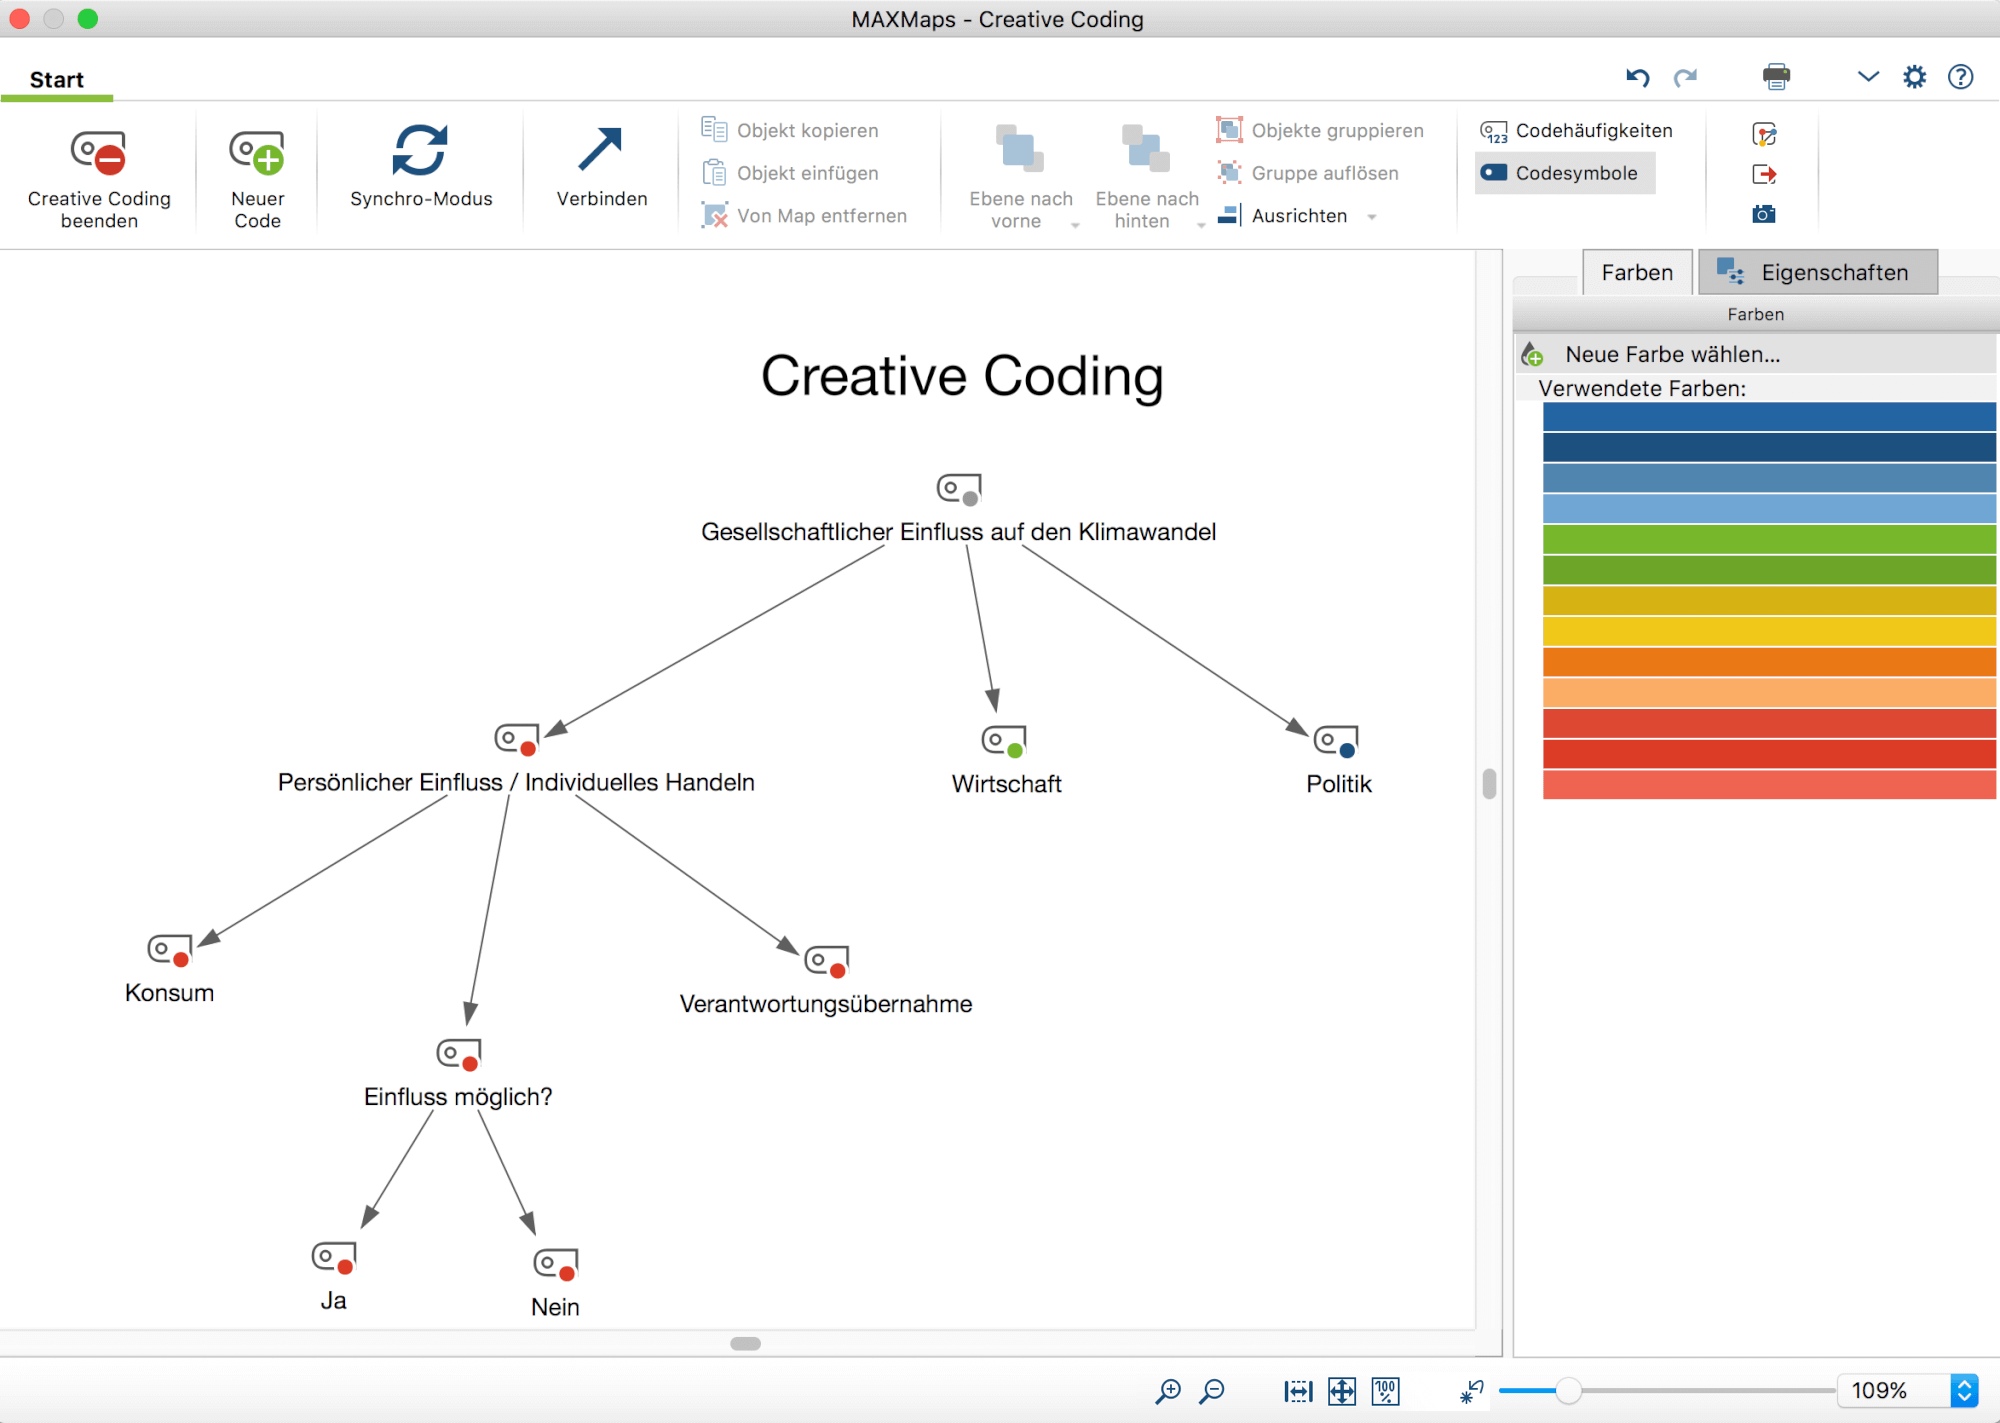Toggle the Codehäufigkeiten display
This screenshot has width=2000, height=1423.
(x=1577, y=131)
